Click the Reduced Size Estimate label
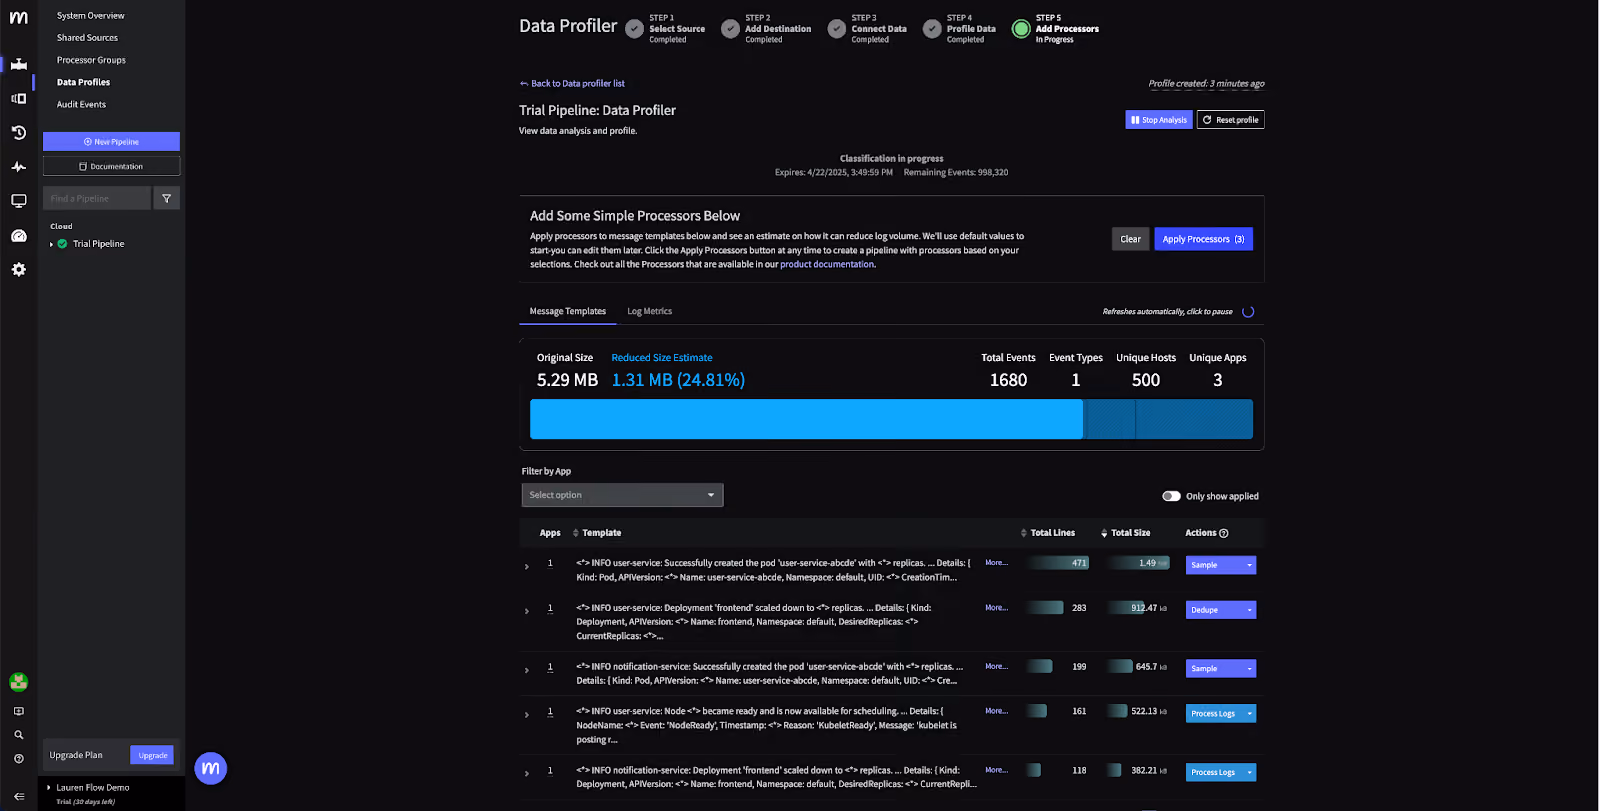 coord(662,358)
